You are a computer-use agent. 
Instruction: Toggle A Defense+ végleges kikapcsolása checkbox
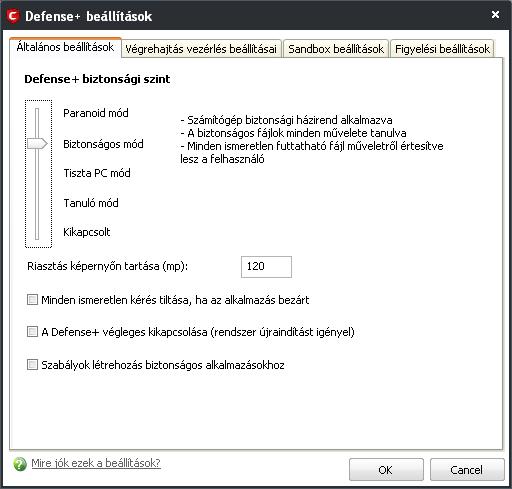[x=32, y=332]
